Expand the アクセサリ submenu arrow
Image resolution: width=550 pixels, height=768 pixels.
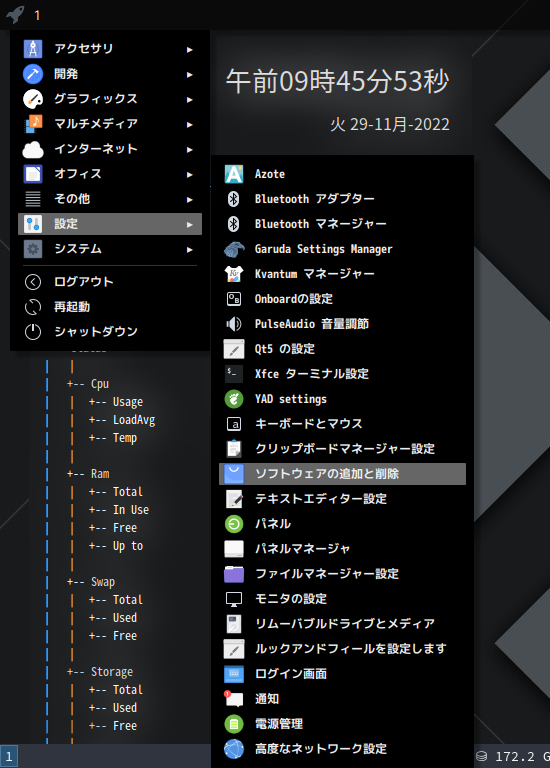coord(190,49)
